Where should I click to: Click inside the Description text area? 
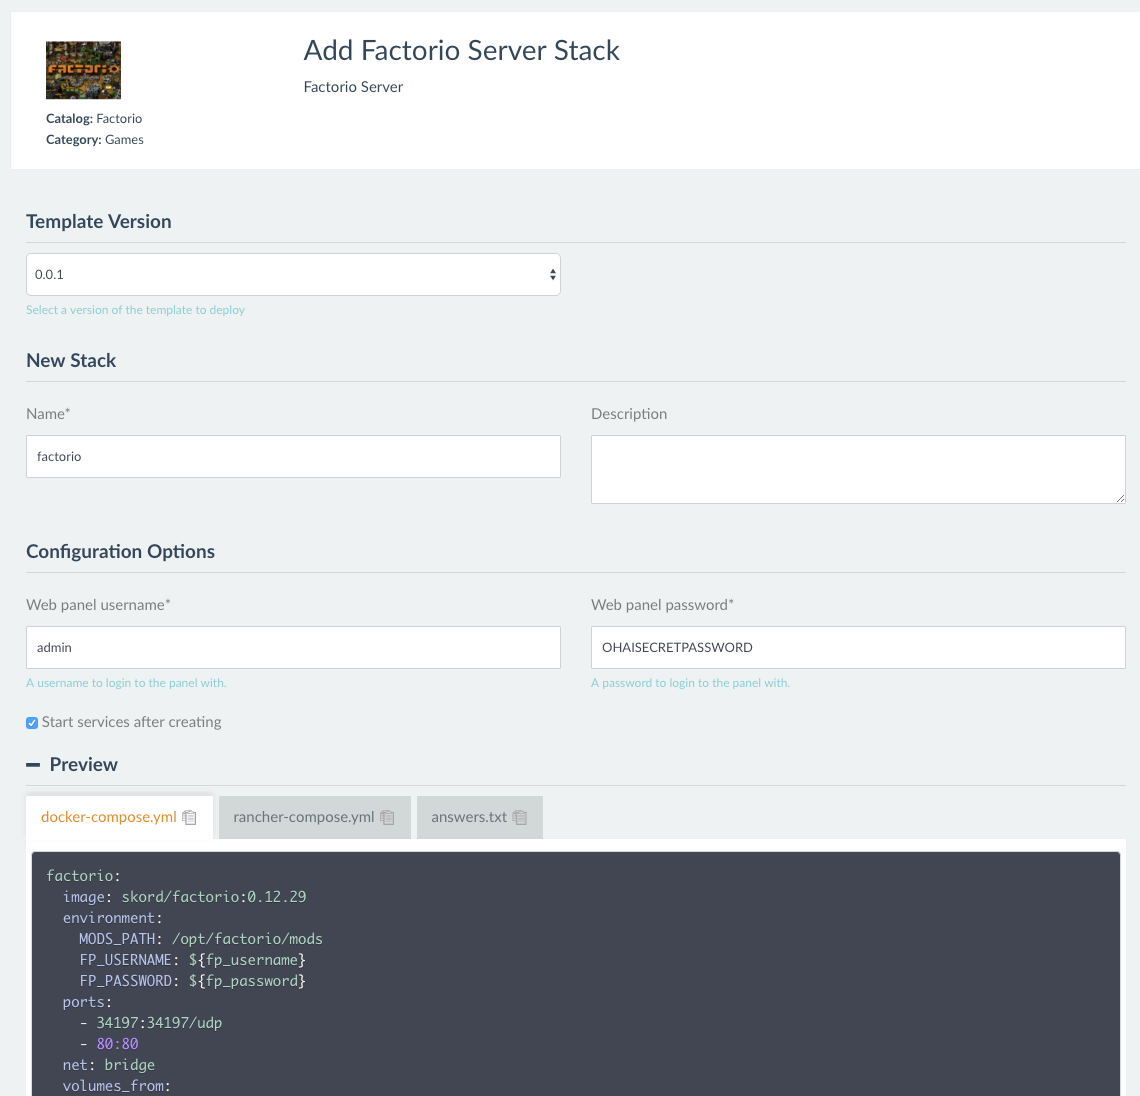(x=857, y=468)
